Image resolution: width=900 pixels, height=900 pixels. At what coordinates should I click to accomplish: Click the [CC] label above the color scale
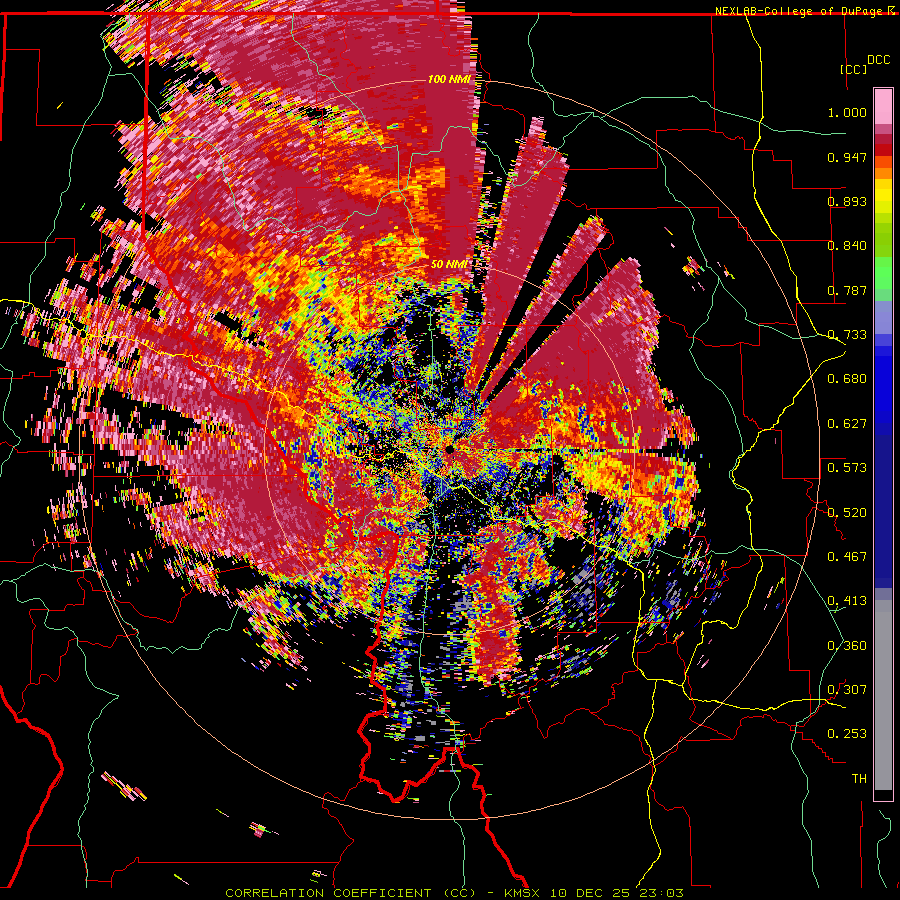tap(854, 69)
